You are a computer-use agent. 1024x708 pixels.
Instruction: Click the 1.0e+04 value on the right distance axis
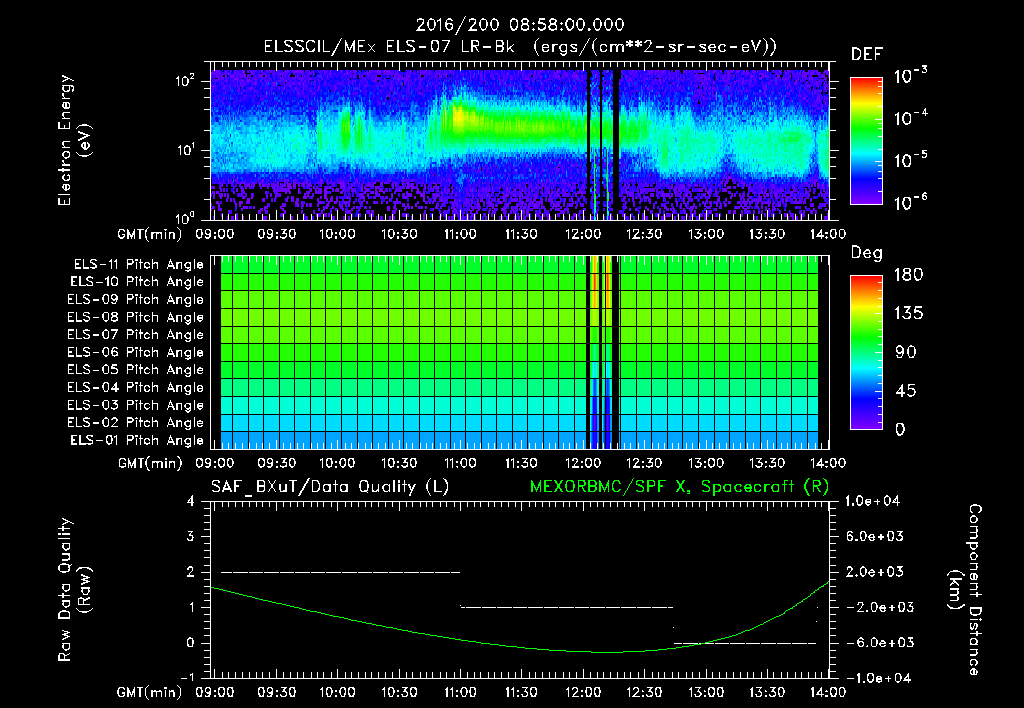[872, 501]
